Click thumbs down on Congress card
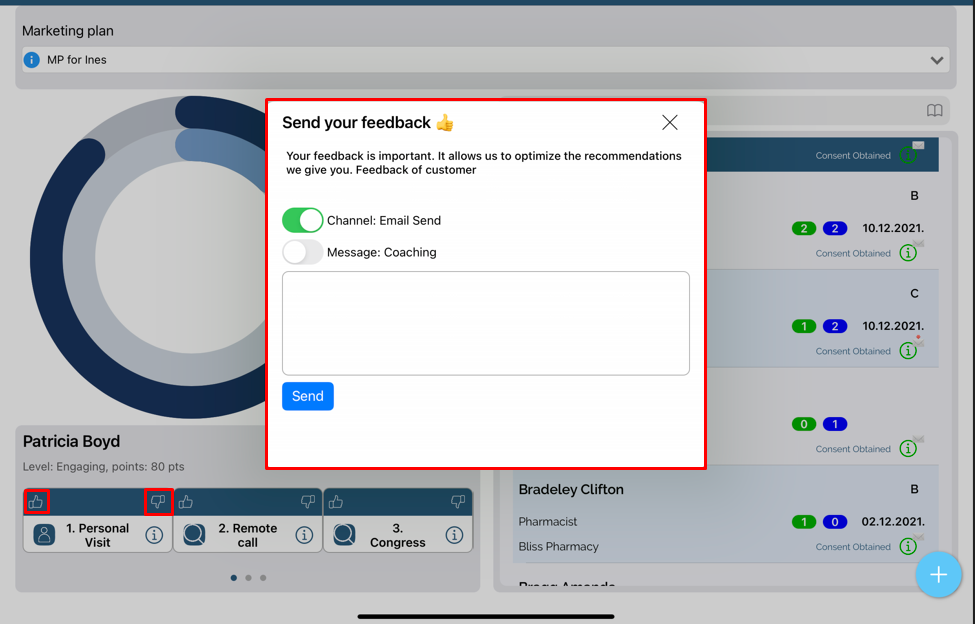Viewport: 975px width, 624px height. coord(458,501)
